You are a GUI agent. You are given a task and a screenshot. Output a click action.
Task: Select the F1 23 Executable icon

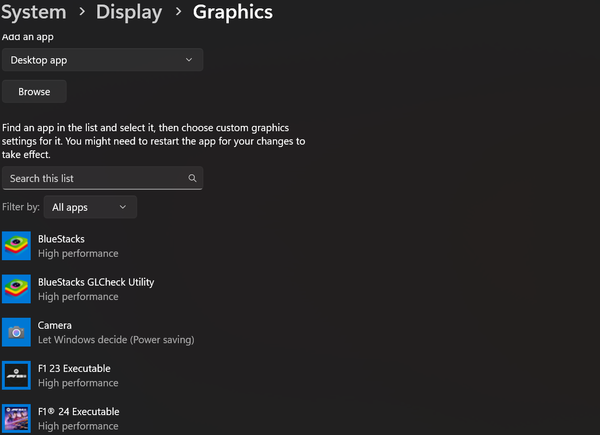pyautogui.click(x=16, y=375)
